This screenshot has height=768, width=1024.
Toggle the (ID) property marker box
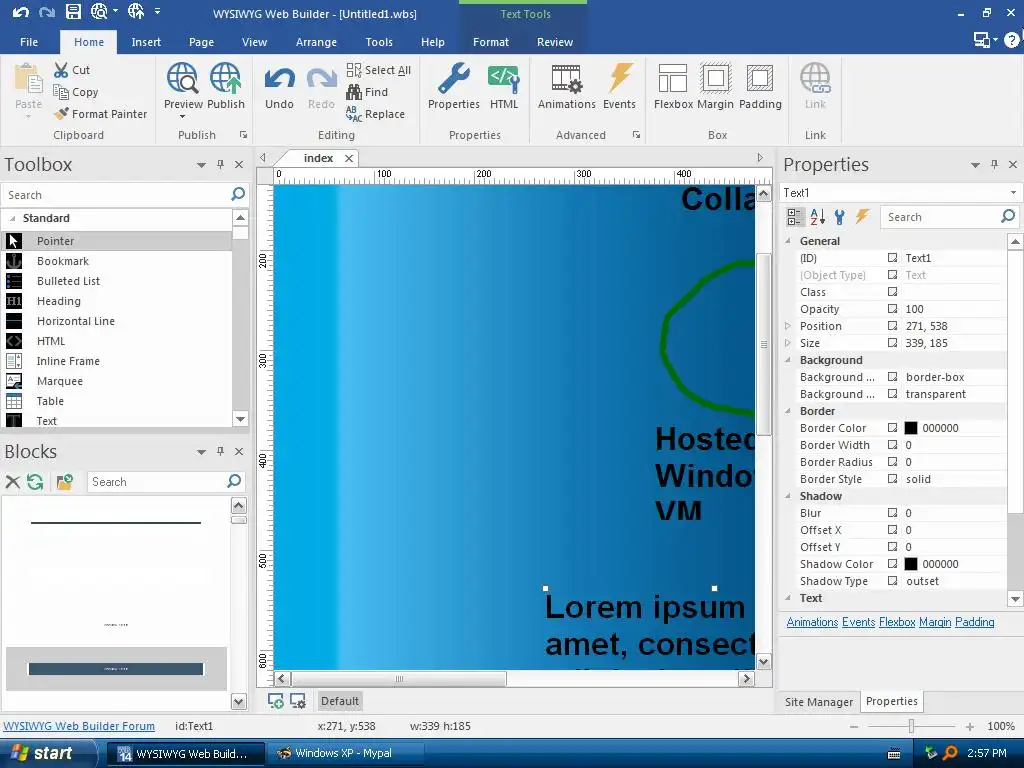click(892, 258)
